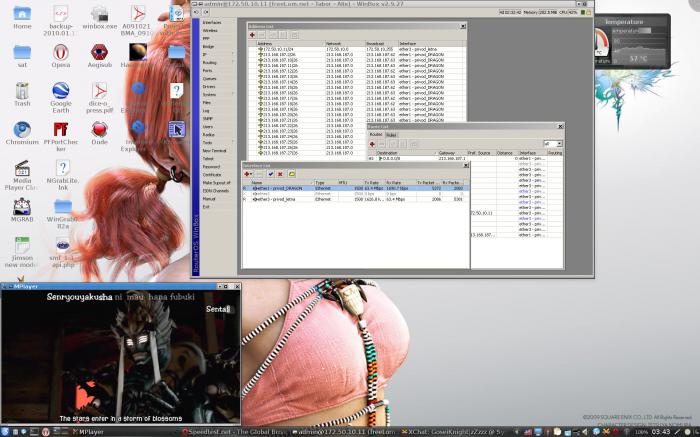Click the red plus add button in Route List
Image resolution: width=700 pixels, height=437 pixels.
372,144
